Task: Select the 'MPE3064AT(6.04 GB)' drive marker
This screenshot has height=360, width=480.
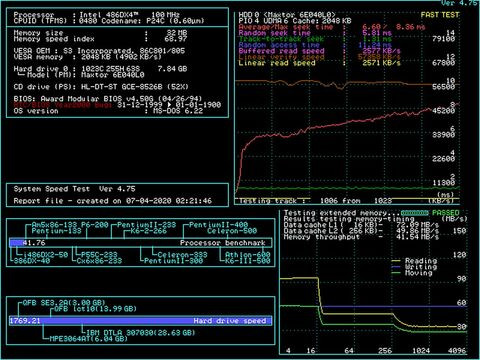Action: pos(88,339)
